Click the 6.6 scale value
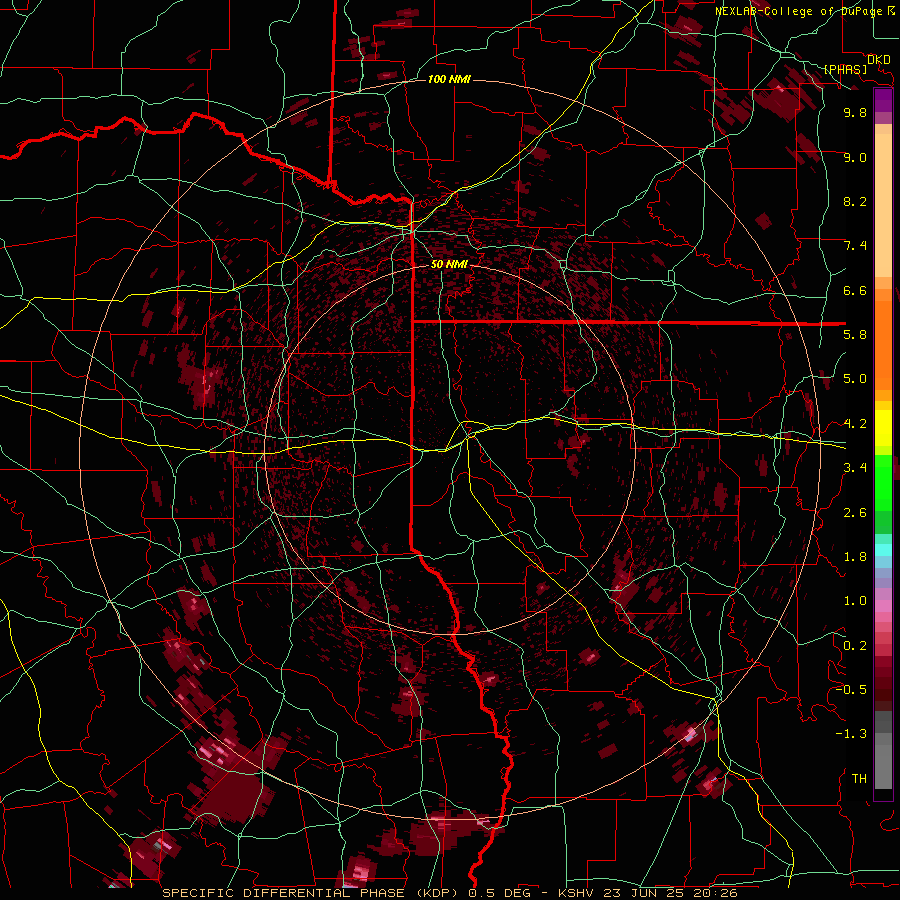Image resolution: width=900 pixels, height=900 pixels. (x=855, y=290)
